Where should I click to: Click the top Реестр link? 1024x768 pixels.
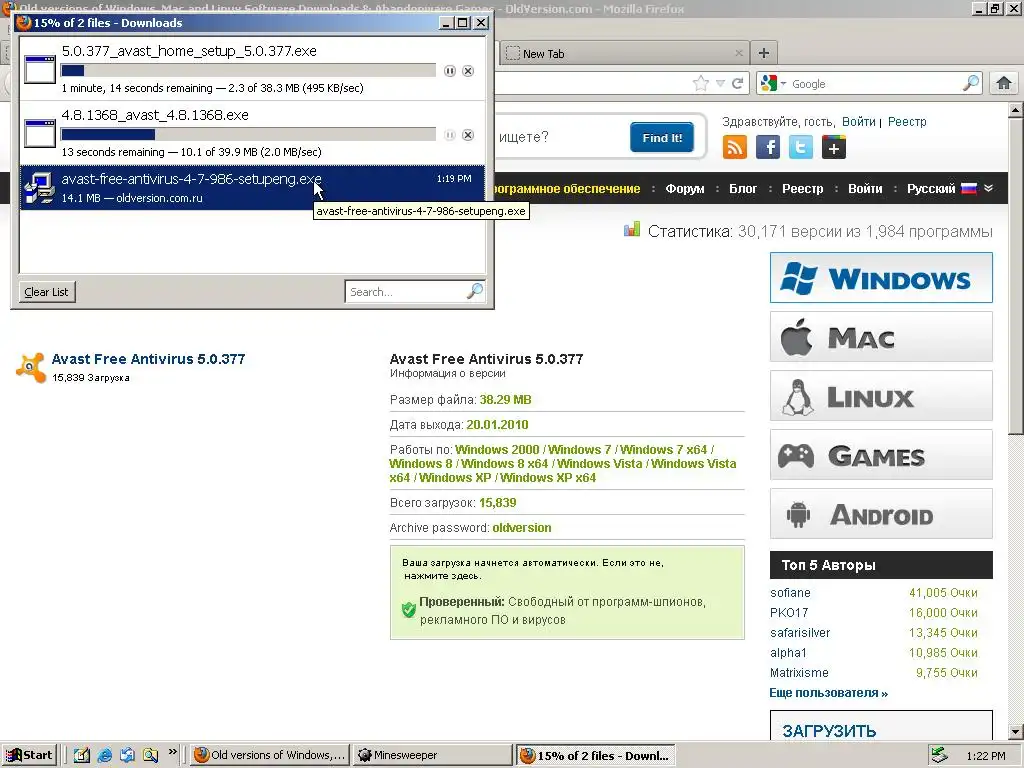[907, 121]
